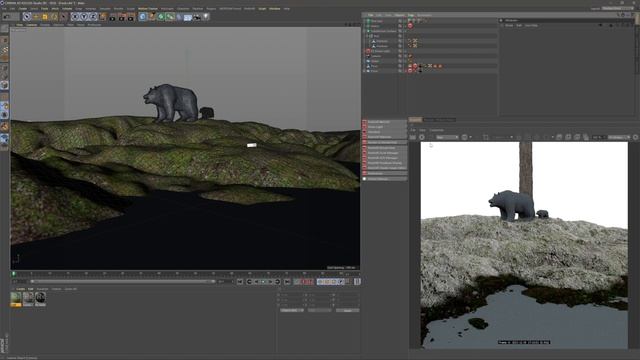640x360 pixels.
Task: Open RenderView Customize menu
Action: (437, 130)
